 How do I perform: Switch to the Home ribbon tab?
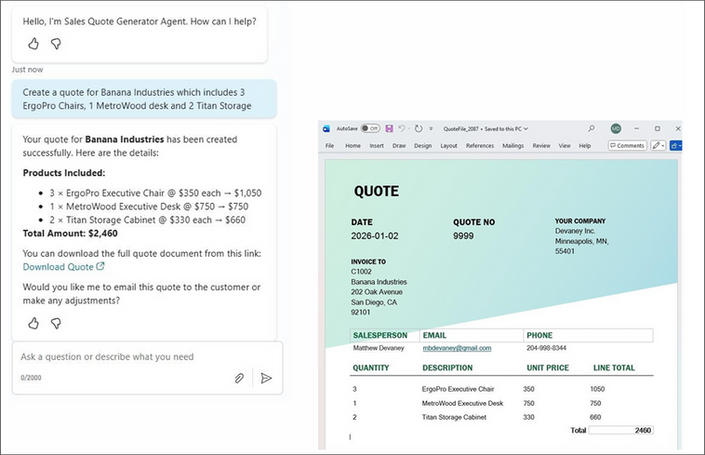[353, 146]
